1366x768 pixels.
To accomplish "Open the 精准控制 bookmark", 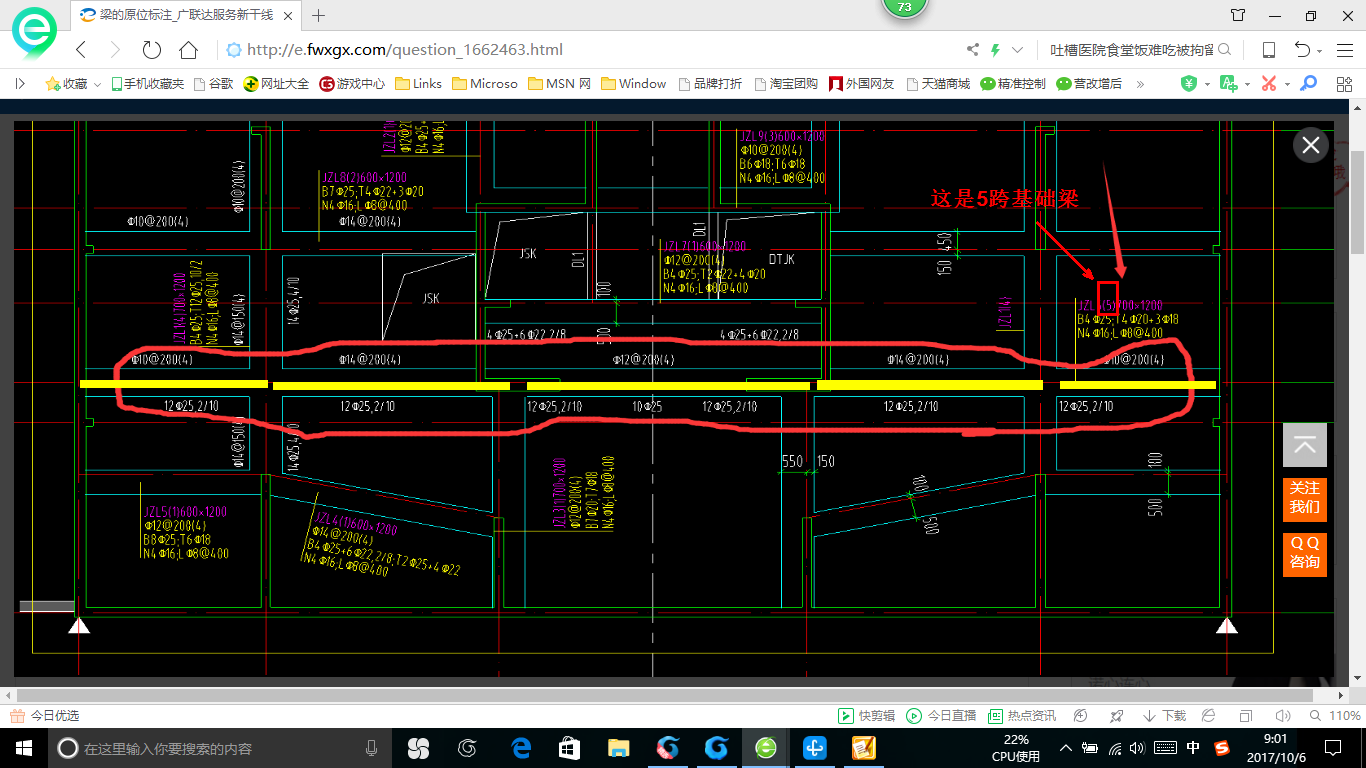I will [x=1013, y=84].
